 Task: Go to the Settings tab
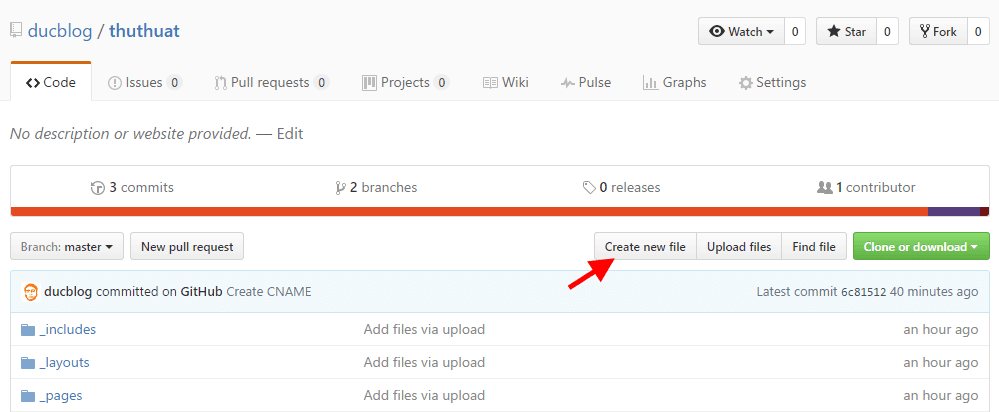click(772, 83)
